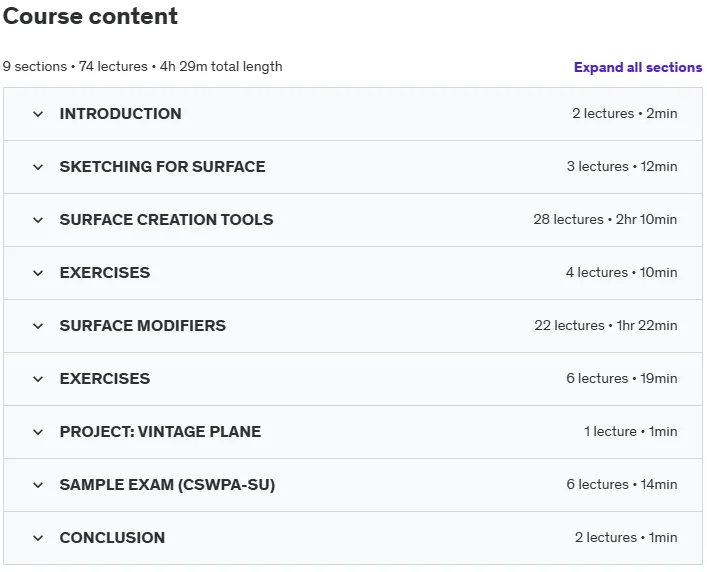The image size is (707, 572).
Task: Select SAMPLE EXAM (CSWPA-SU) heading
Action: click(x=167, y=485)
